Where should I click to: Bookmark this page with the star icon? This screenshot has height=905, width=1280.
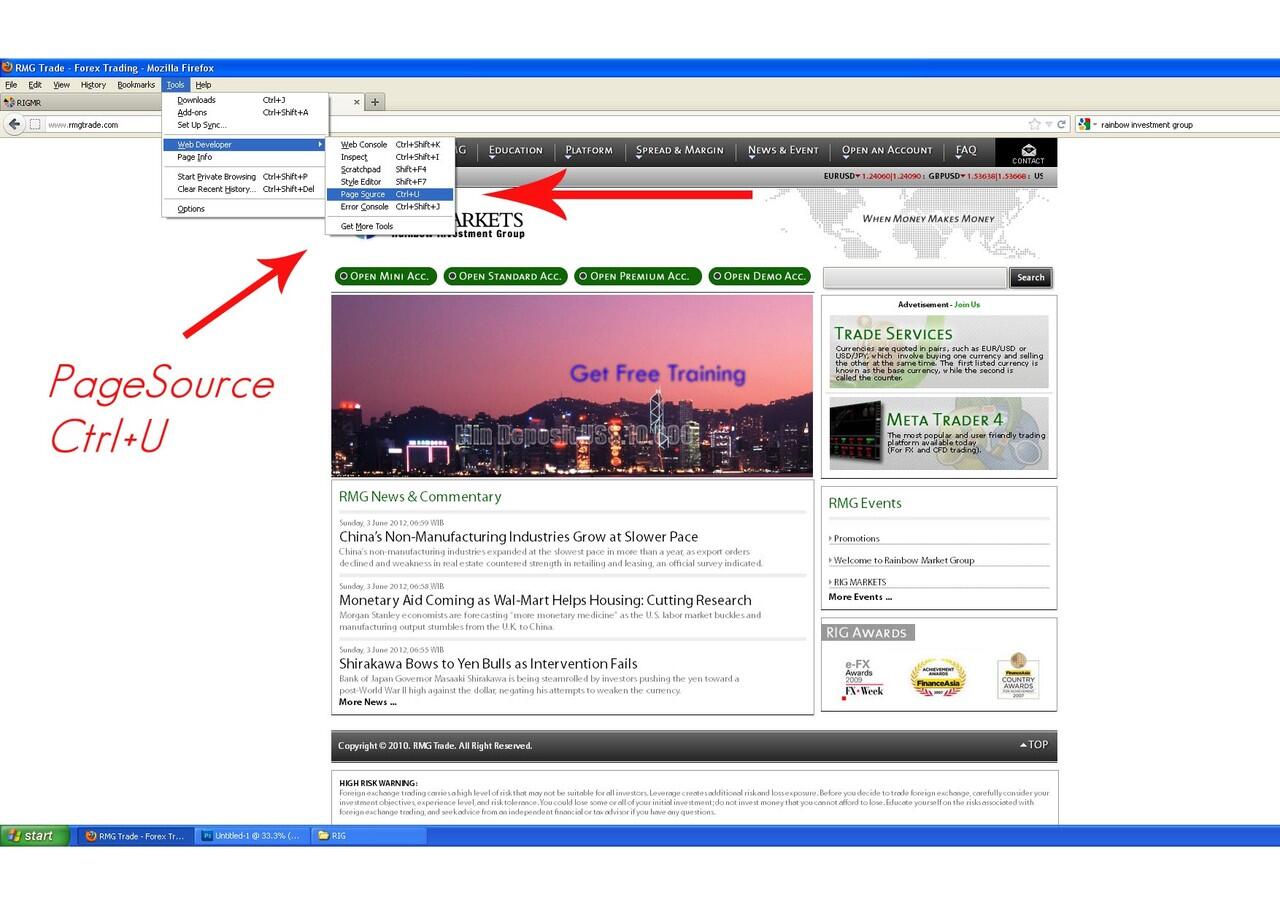1035,125
